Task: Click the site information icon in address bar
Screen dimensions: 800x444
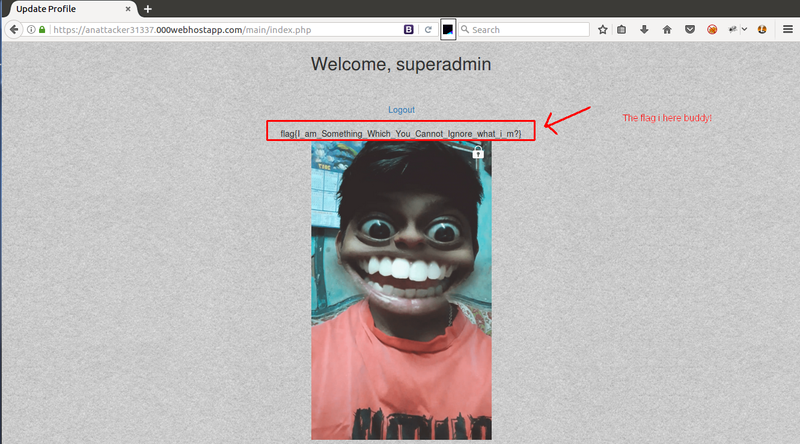Action: tap(31, 30)
